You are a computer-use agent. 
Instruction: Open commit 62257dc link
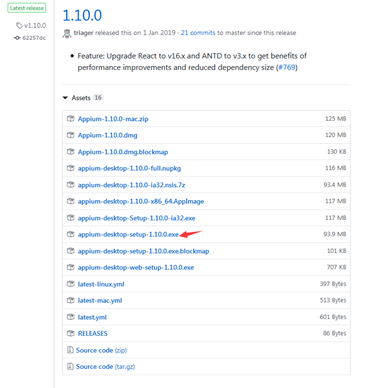[34, 38]
